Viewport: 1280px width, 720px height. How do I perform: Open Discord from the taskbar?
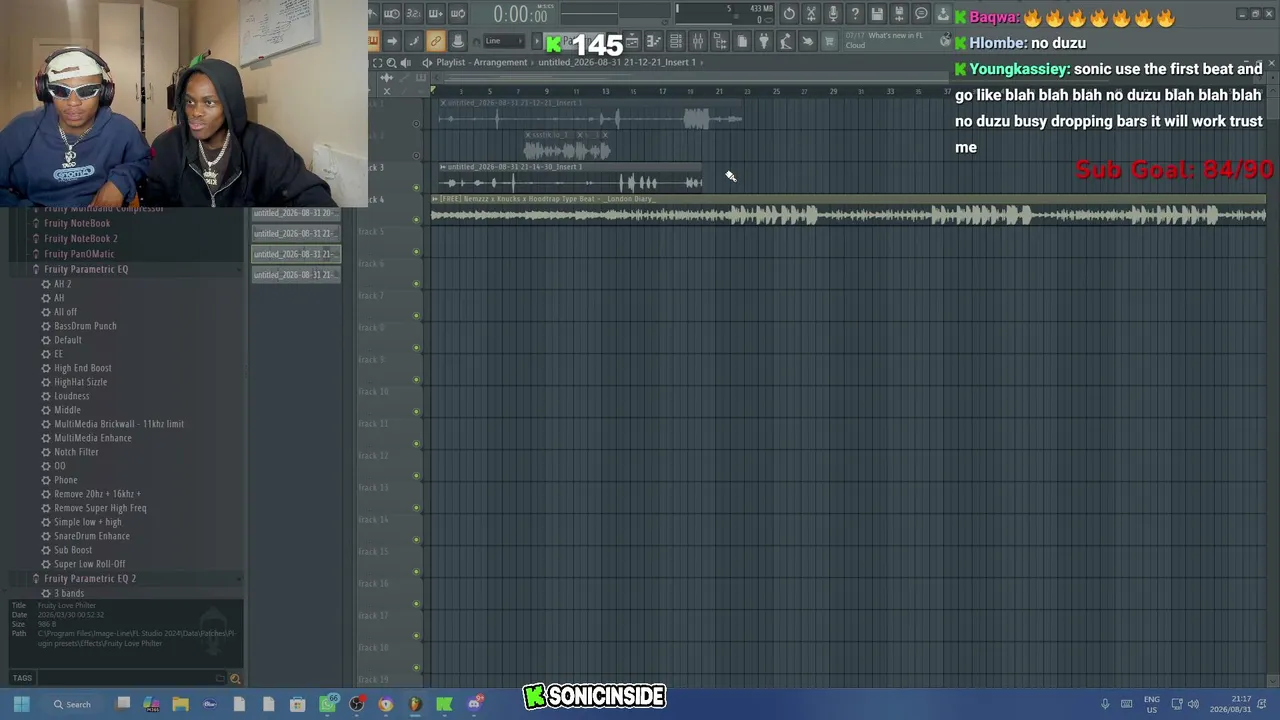click(474, 704)
